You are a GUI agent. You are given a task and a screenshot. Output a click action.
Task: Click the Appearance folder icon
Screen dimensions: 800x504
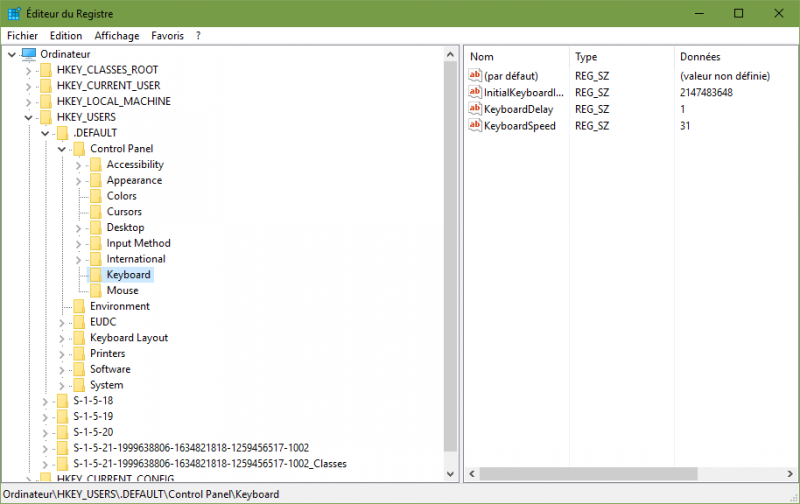click(x=95, y=181)
